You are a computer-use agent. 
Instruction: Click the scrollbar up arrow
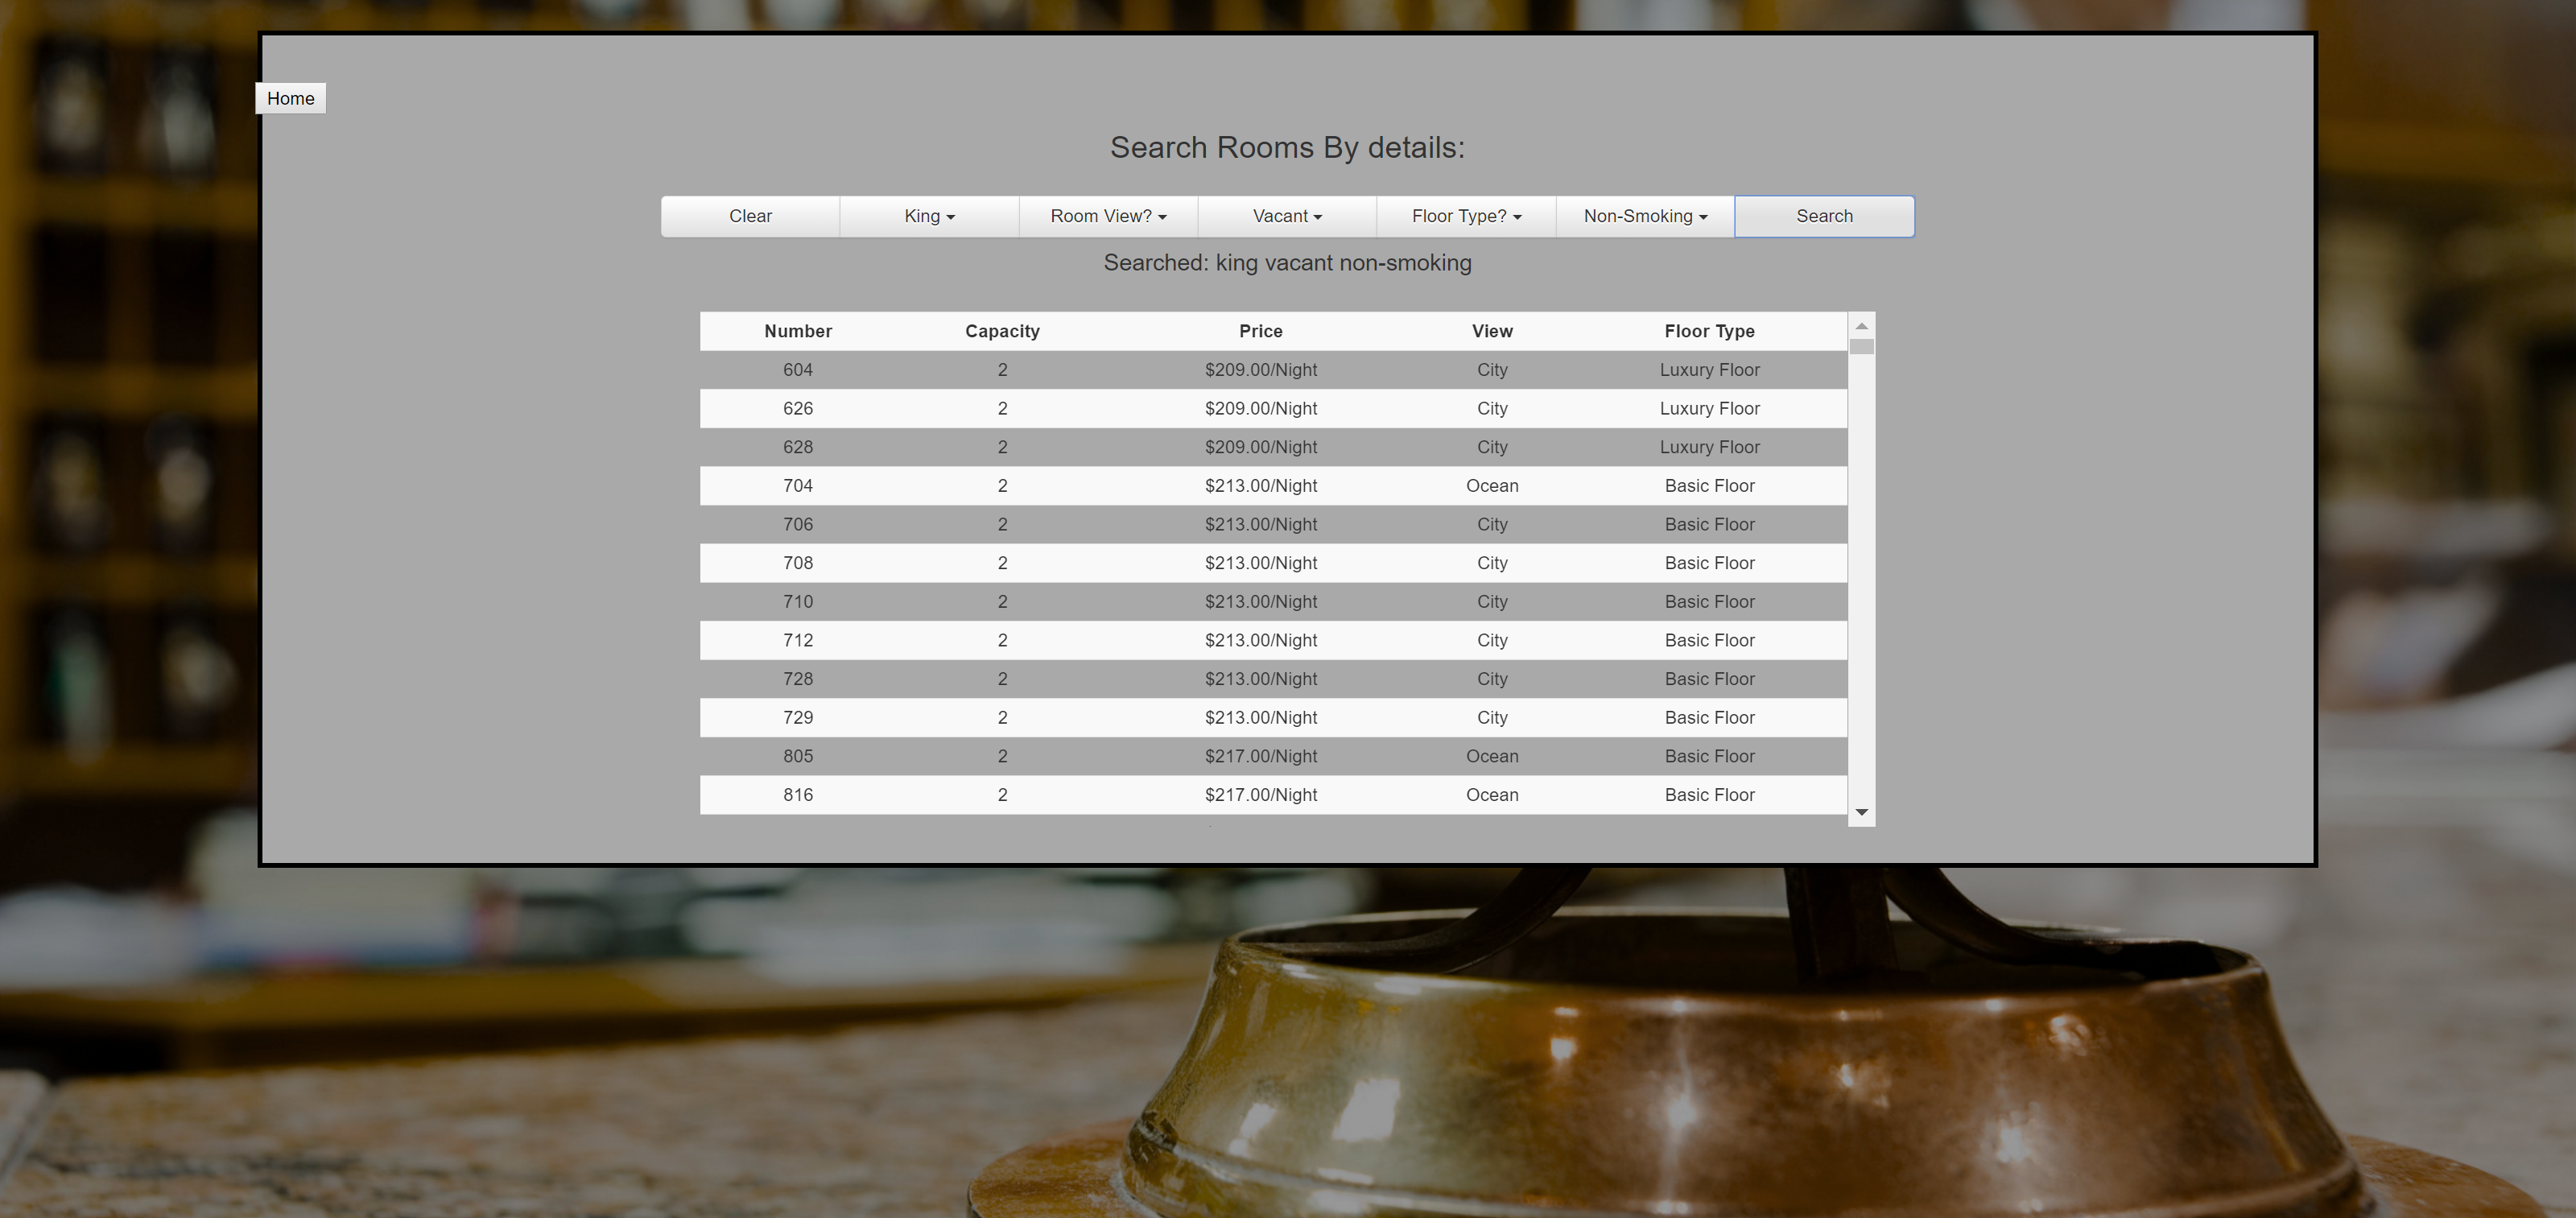(1861, 326)
